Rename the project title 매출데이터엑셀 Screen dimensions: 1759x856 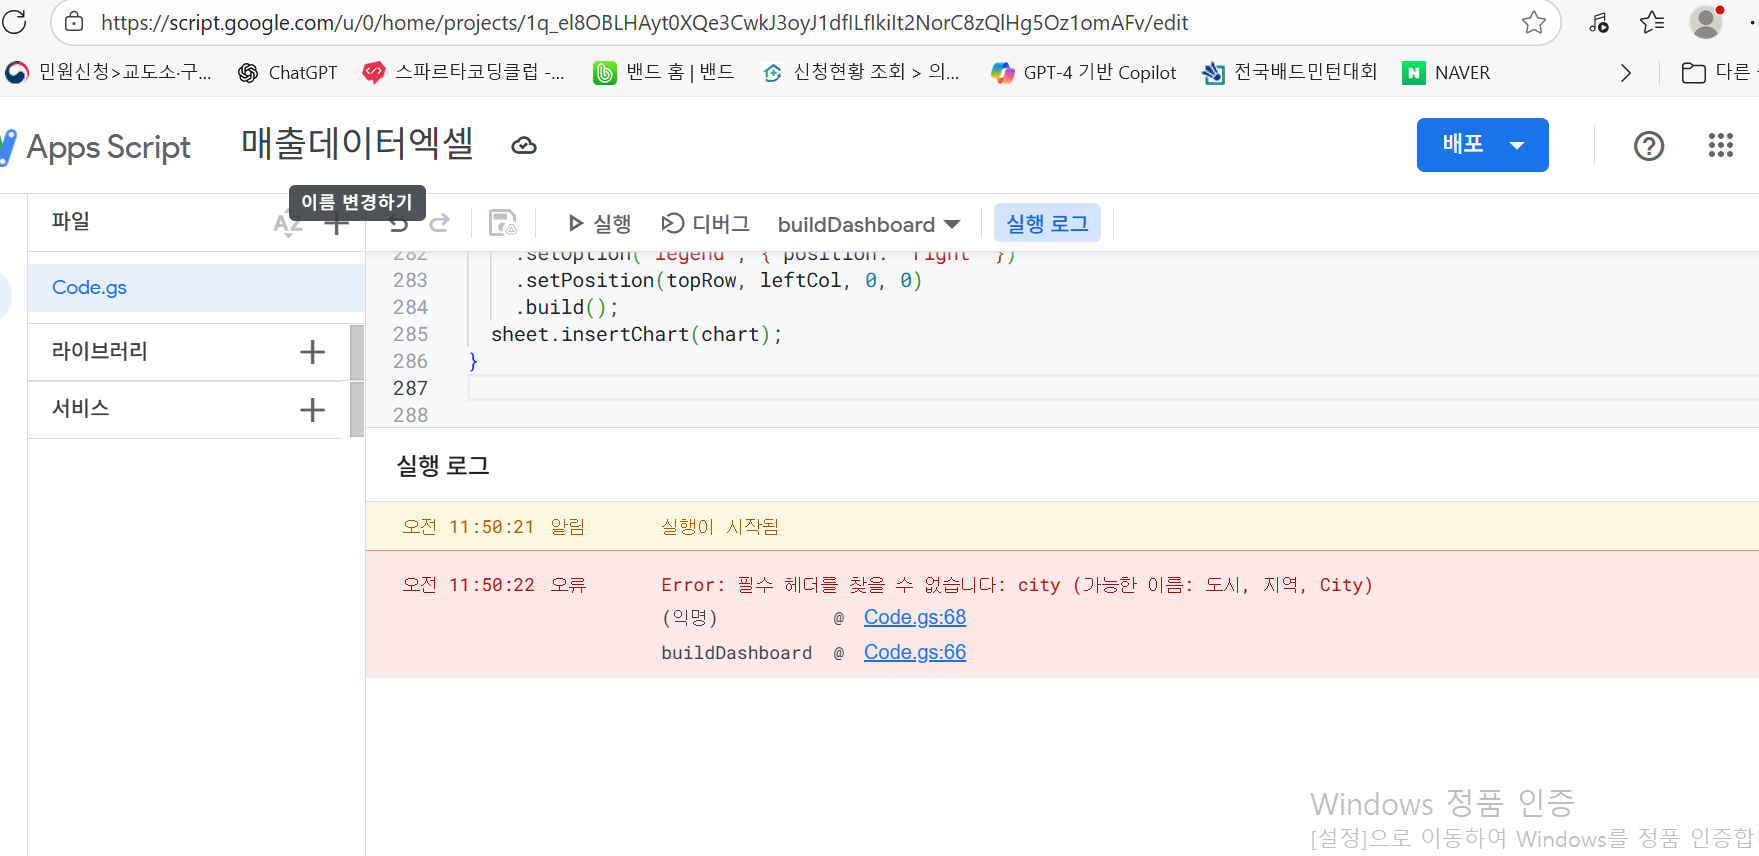coord(357,144)
